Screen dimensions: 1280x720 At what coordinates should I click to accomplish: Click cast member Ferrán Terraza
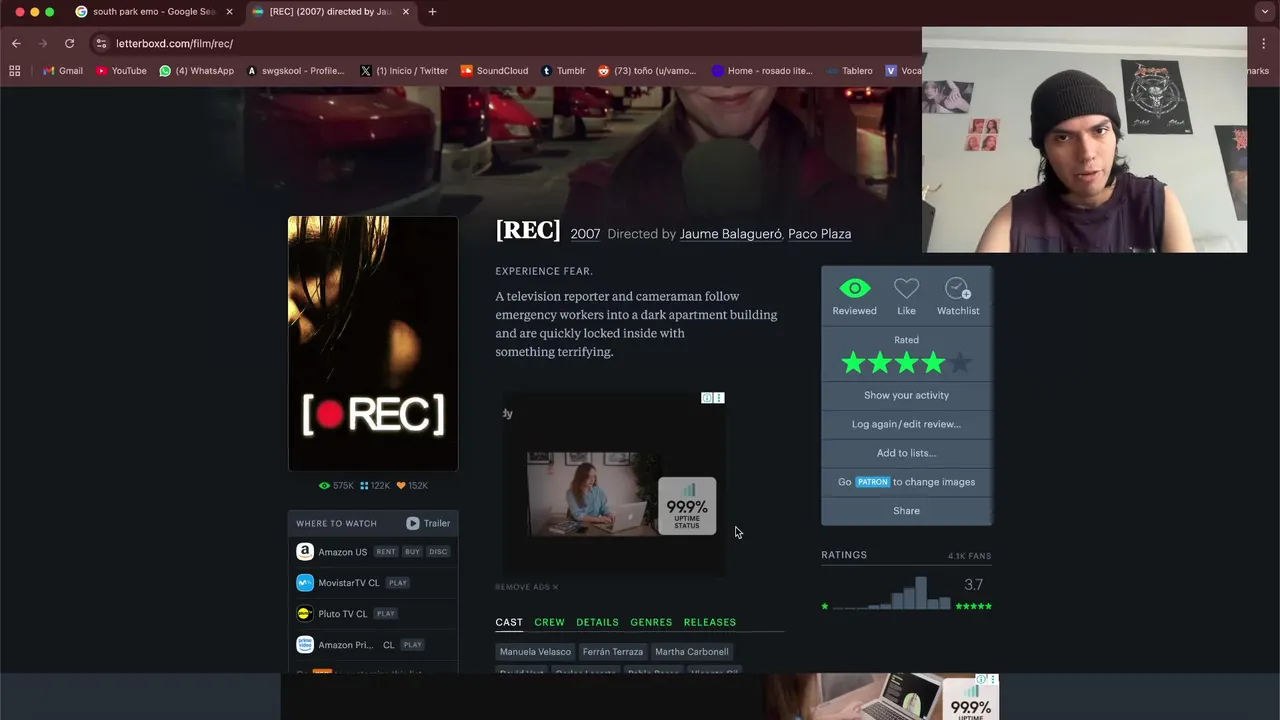(613, 652)
